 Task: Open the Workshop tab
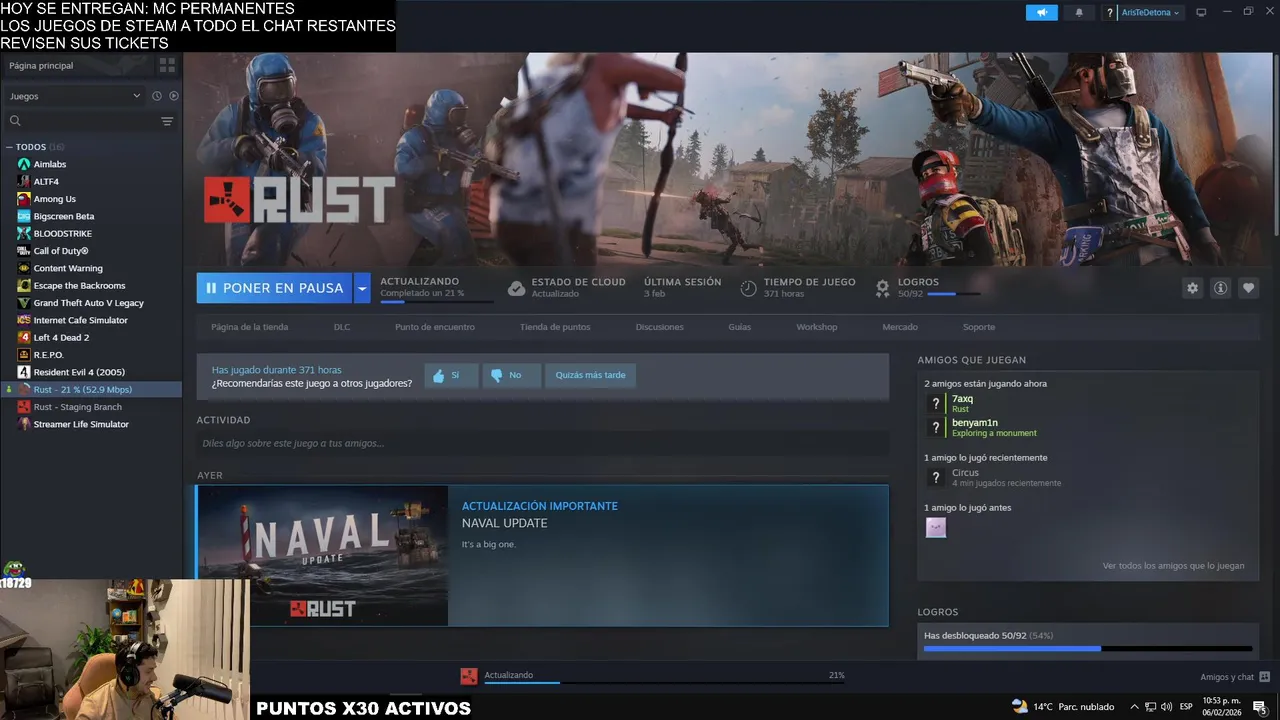(x=817, y=327)
